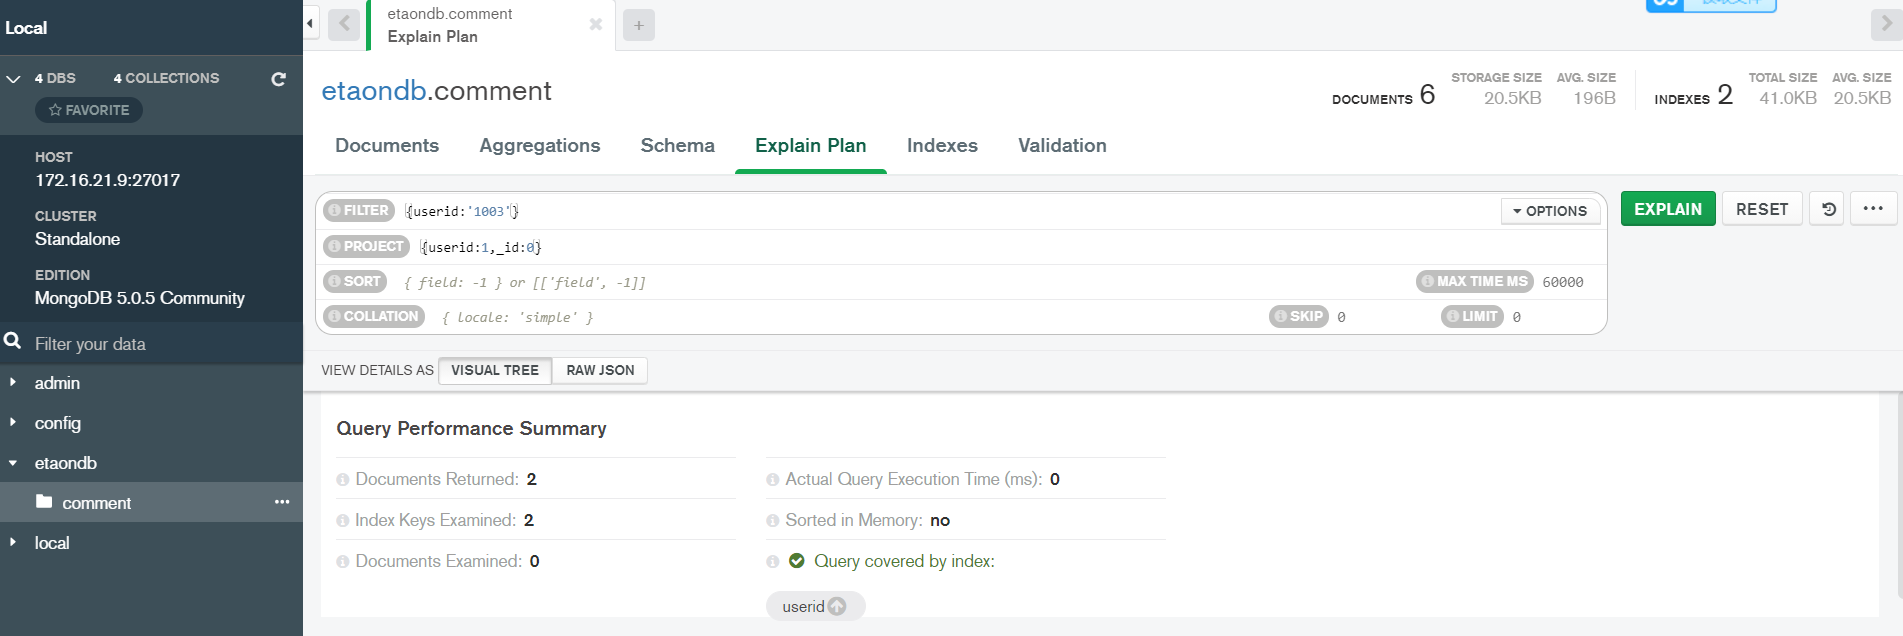This screenshot has height=636, width=1903.
Task: Mark connection as Favorite
Action: (89, 110)
